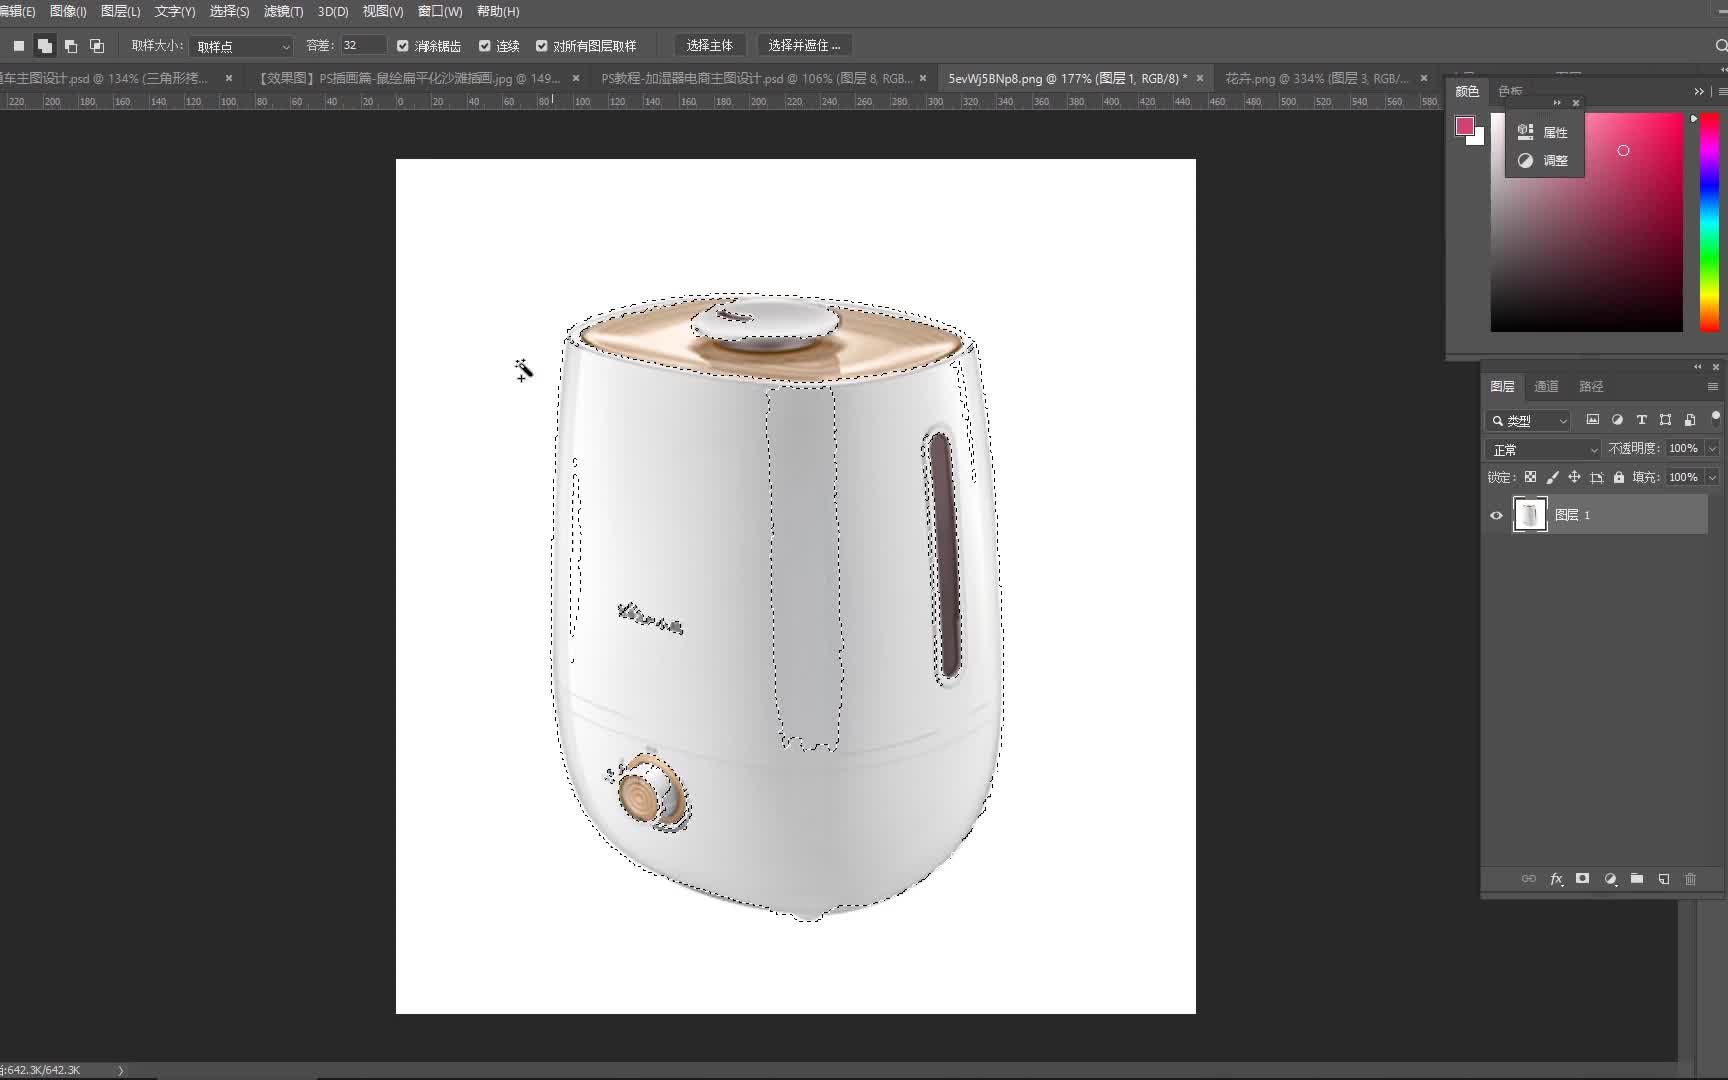Click the 选择主体 button
This screenshot has height=1080, width=1728.
coord(710,46)
